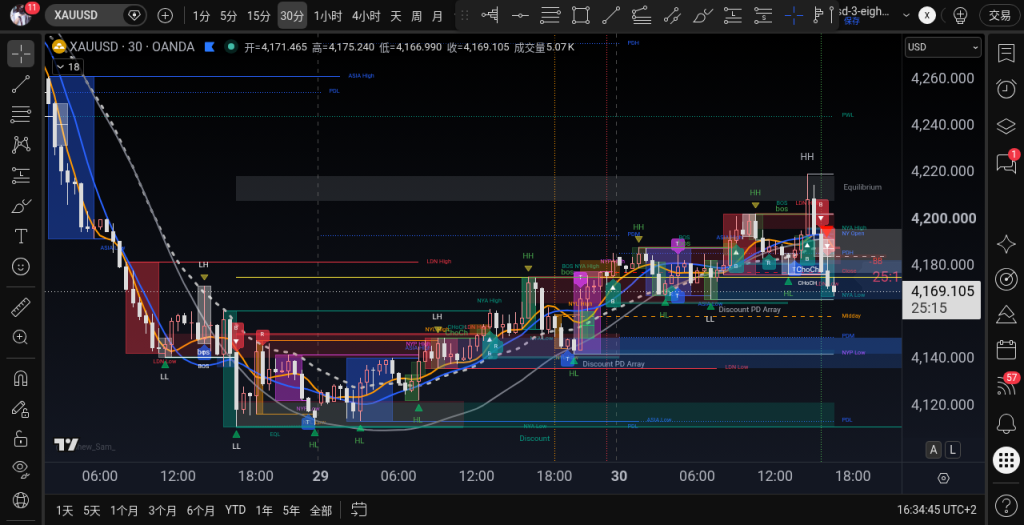This screenshot has height=525, width=1024.
Task: Open the help question mark
Action: coord(1006,505)
